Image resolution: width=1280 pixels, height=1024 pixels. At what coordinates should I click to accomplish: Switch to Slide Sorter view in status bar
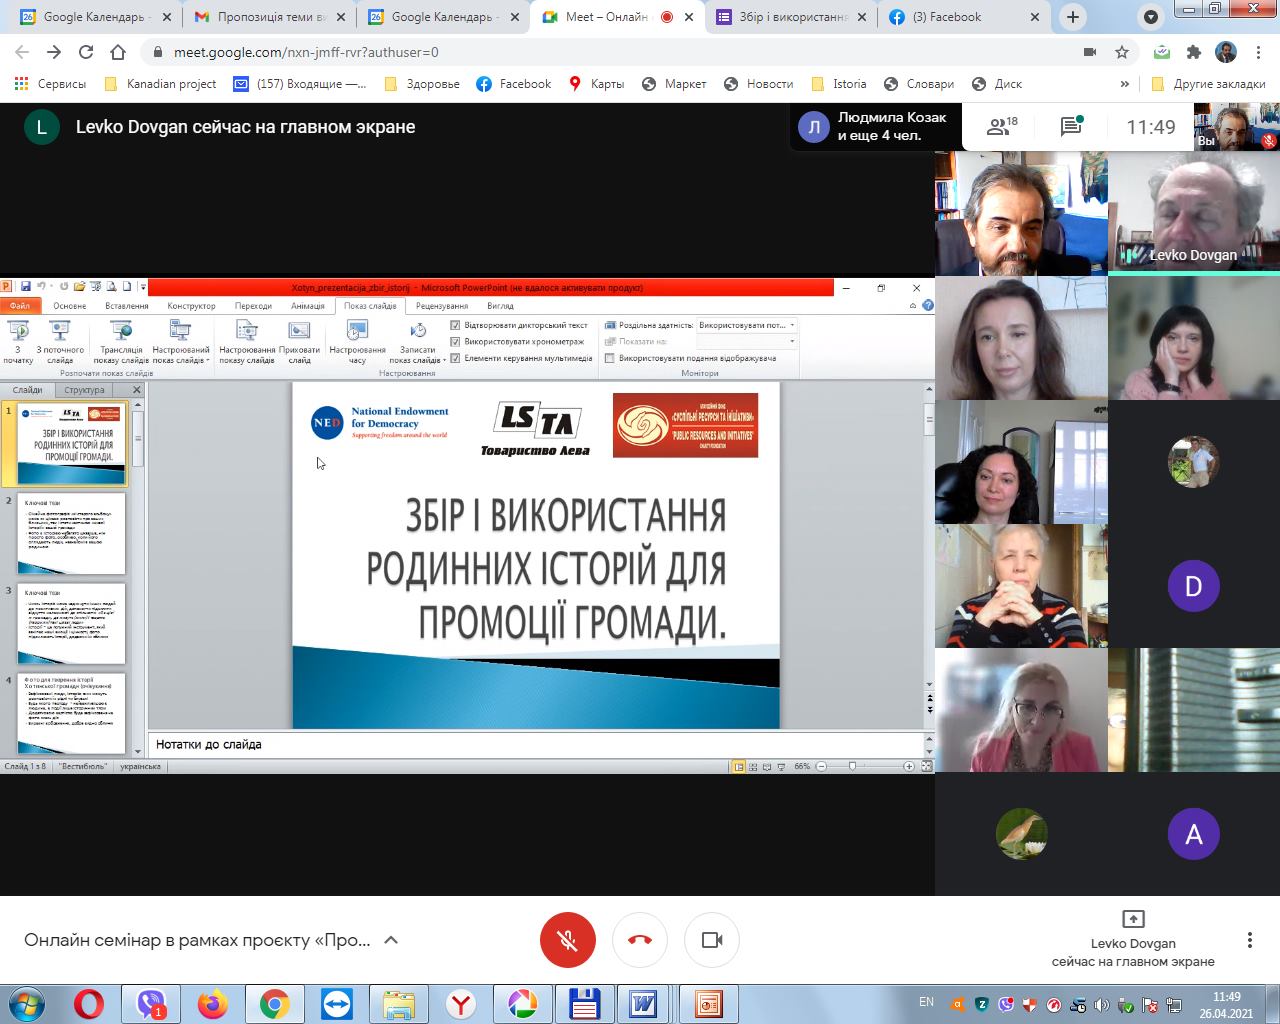(753, 767)
